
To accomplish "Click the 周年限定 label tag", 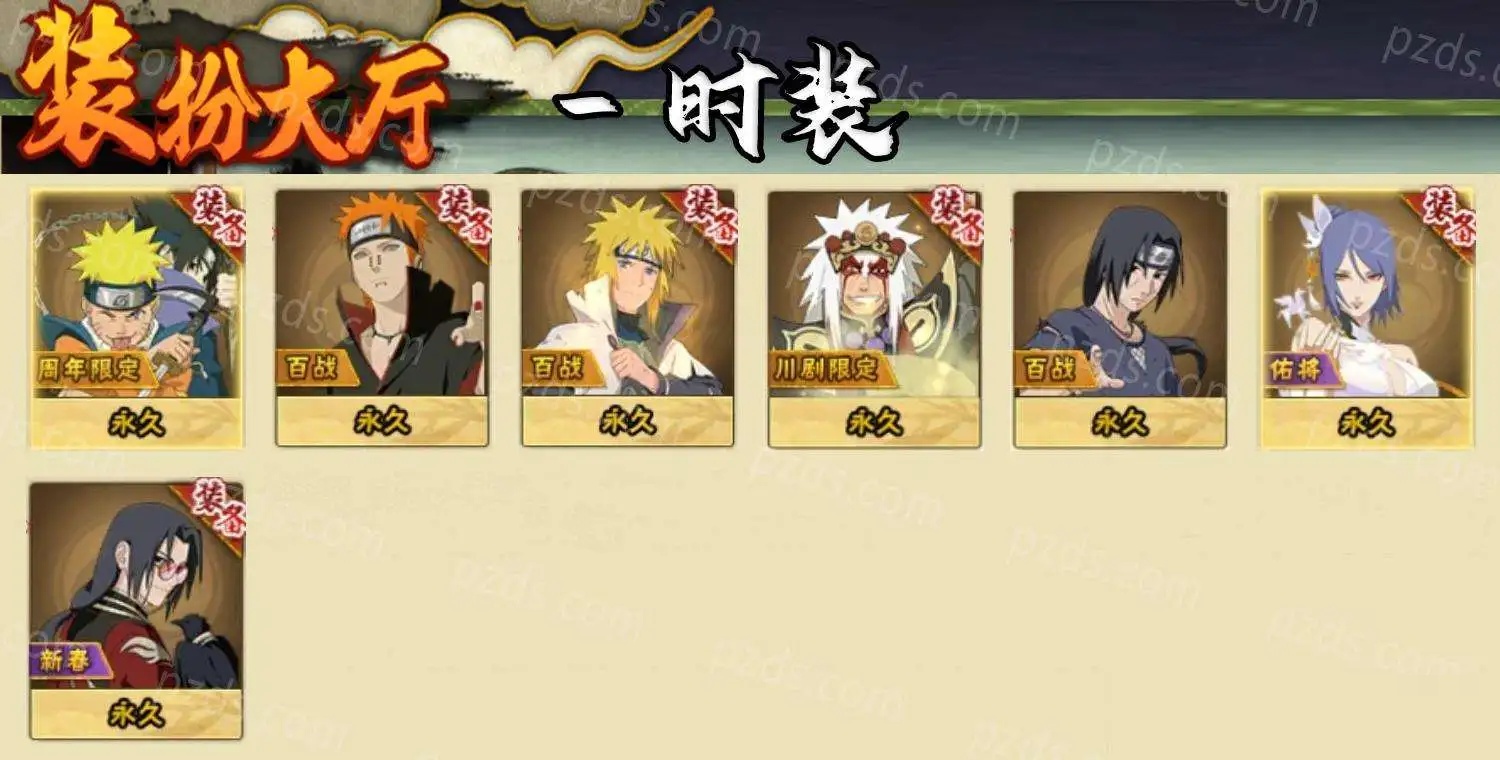I will click(x=96, y=368).
